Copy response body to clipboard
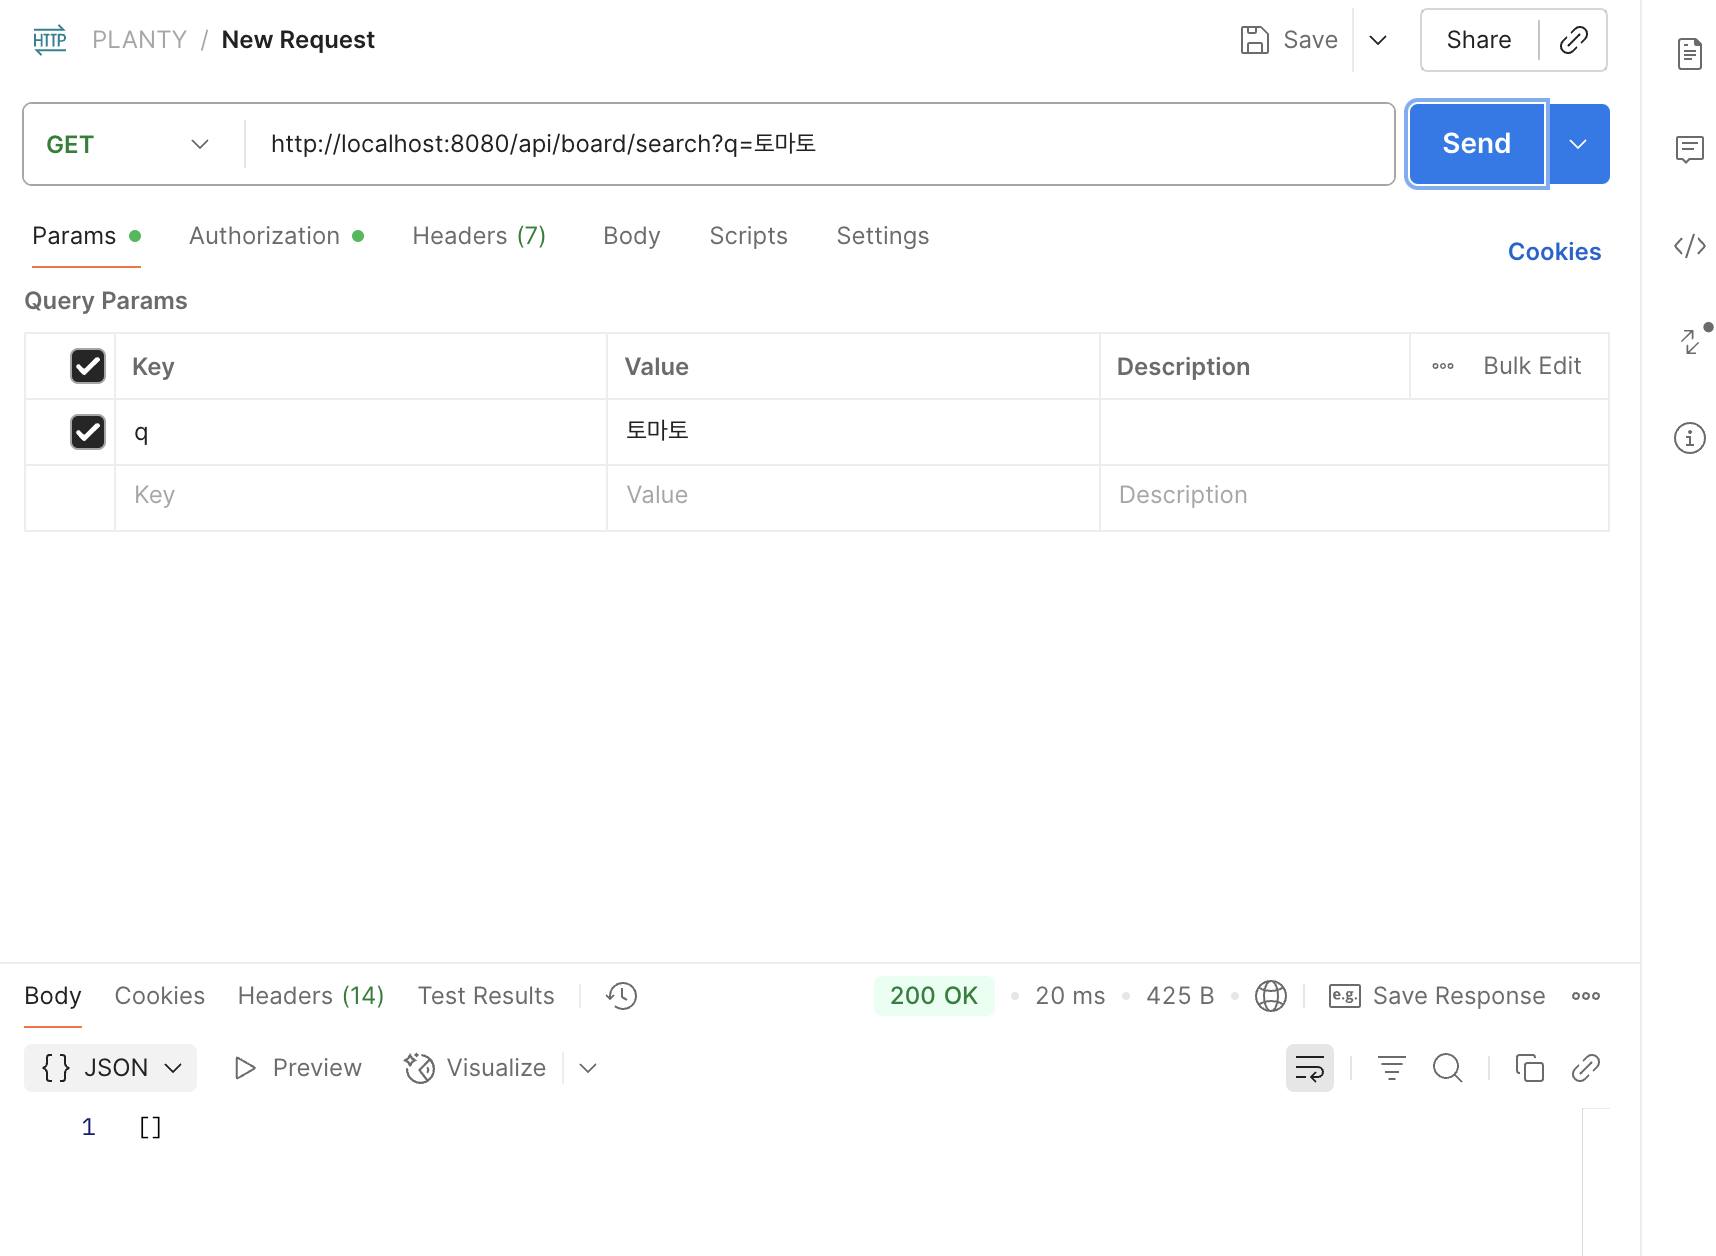The image size is (1716, 1256). 1530,1068
